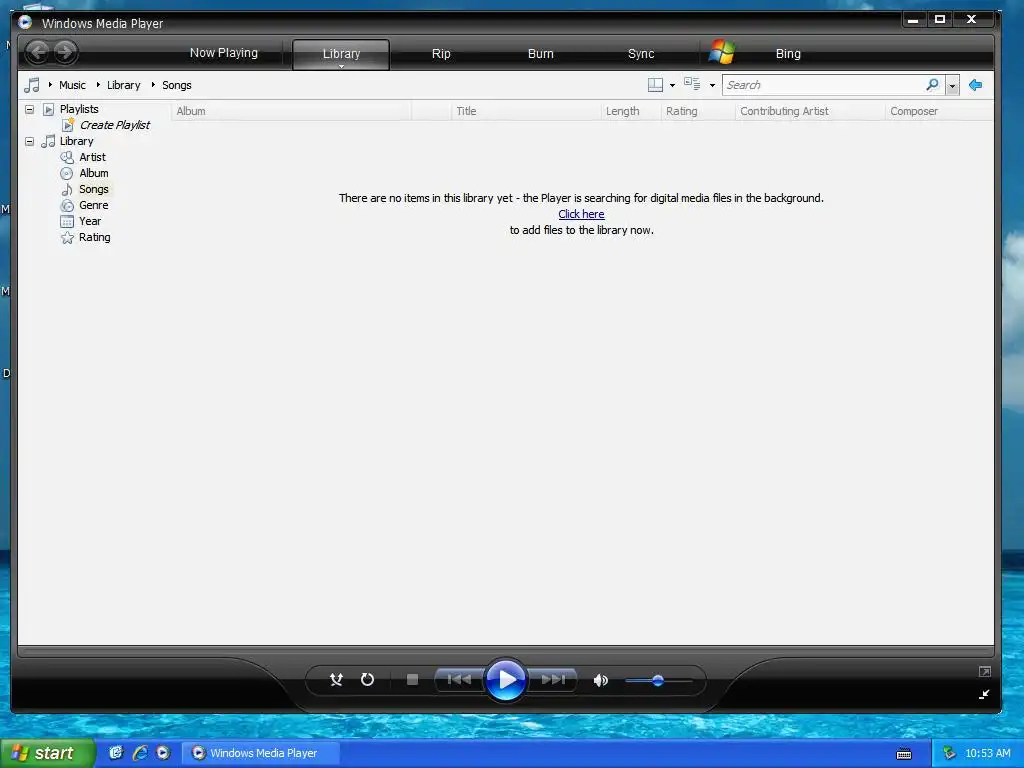Open the Windows start menu
1024x768 pixels.
(48, 753)
